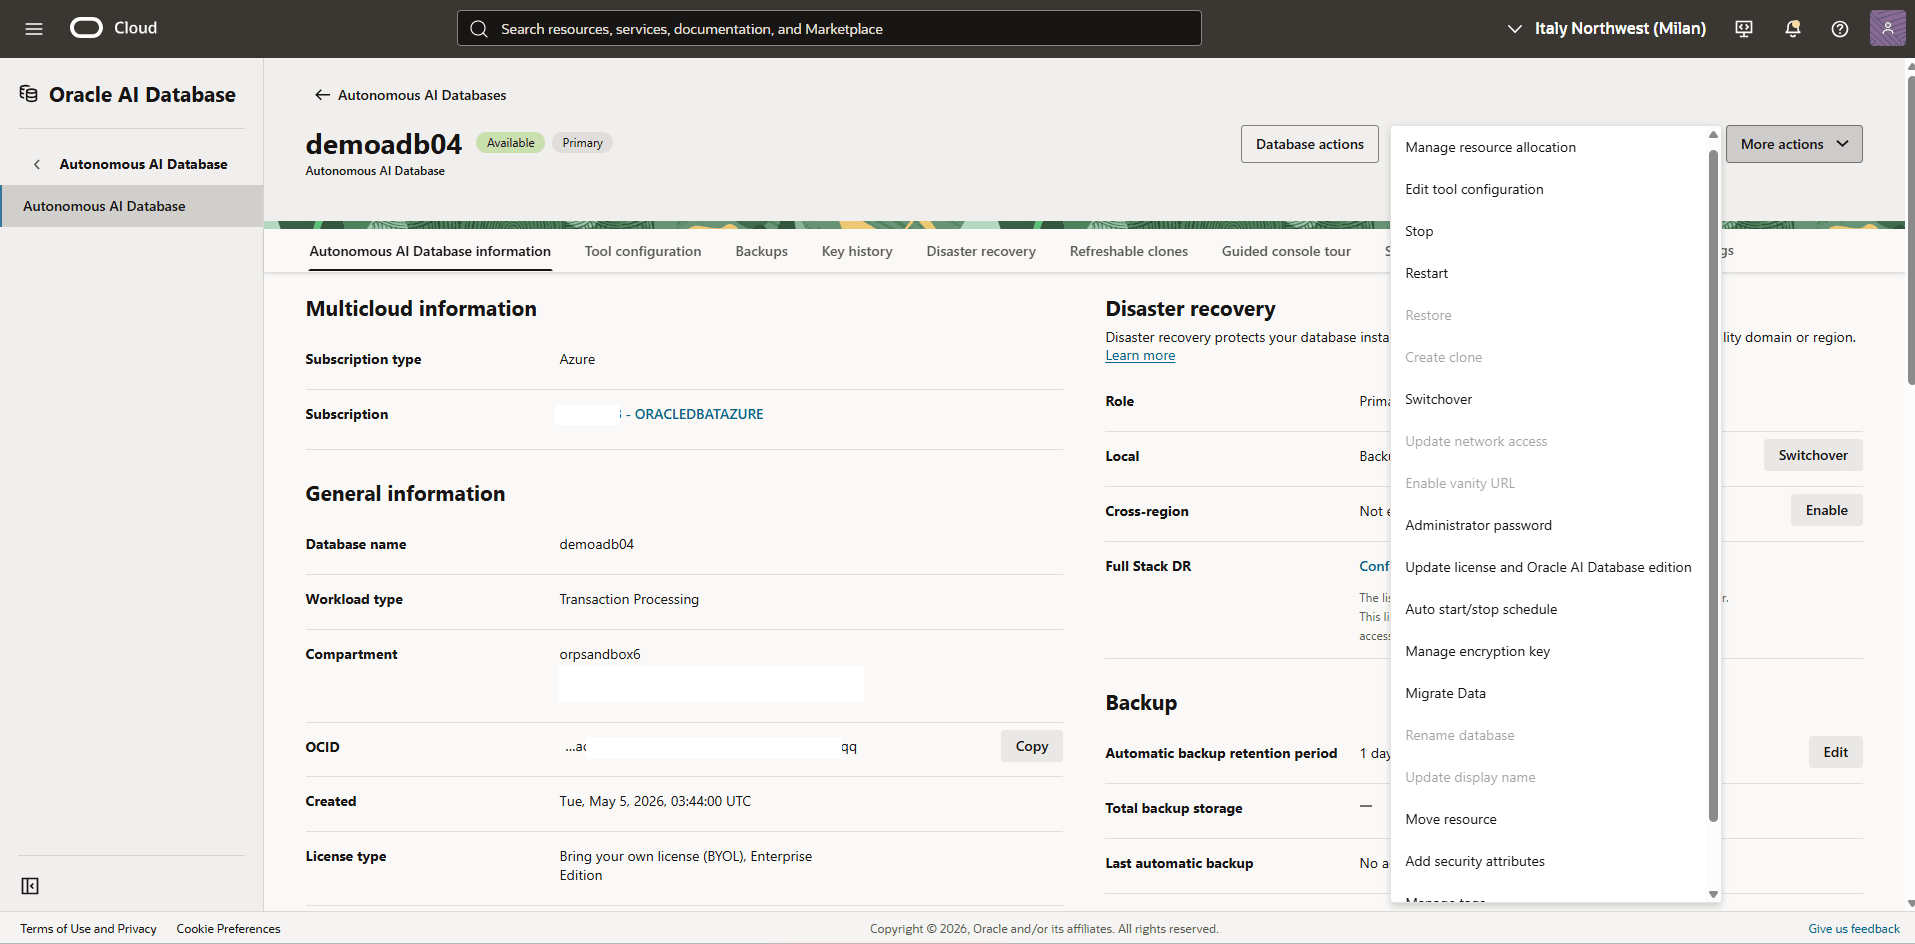The height and width of the screenshot is (944, 1915).
Task: Click the Switchover button for Local
Action: pyautogui.click(x=1813, y=455)
